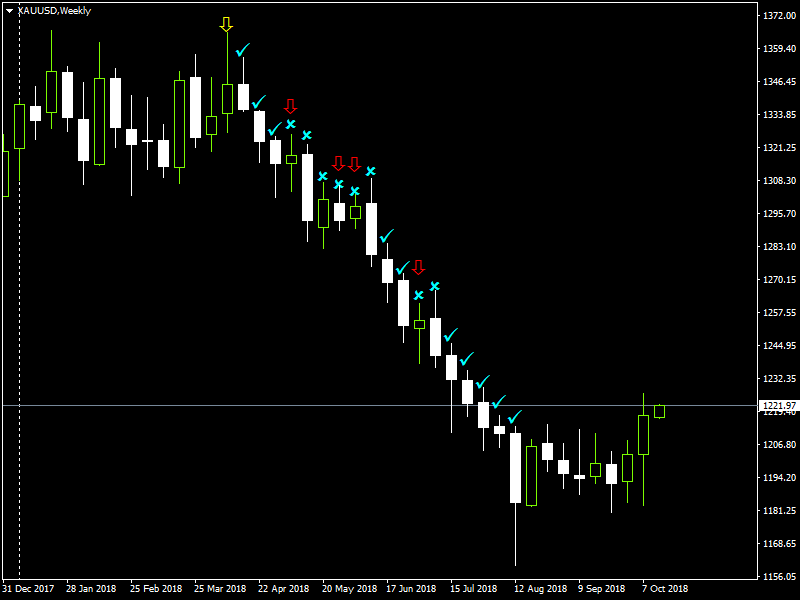Select the yellow down arrow signal
This screenshot has width=800, height=600.
[227, 24]
